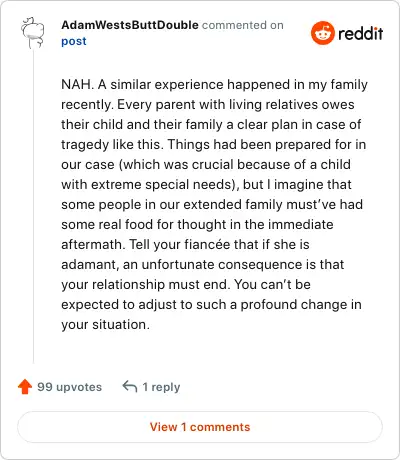Click the orange Reddit Snoo logo
Viewport: 400px width, 460px height.
(322, 33)
